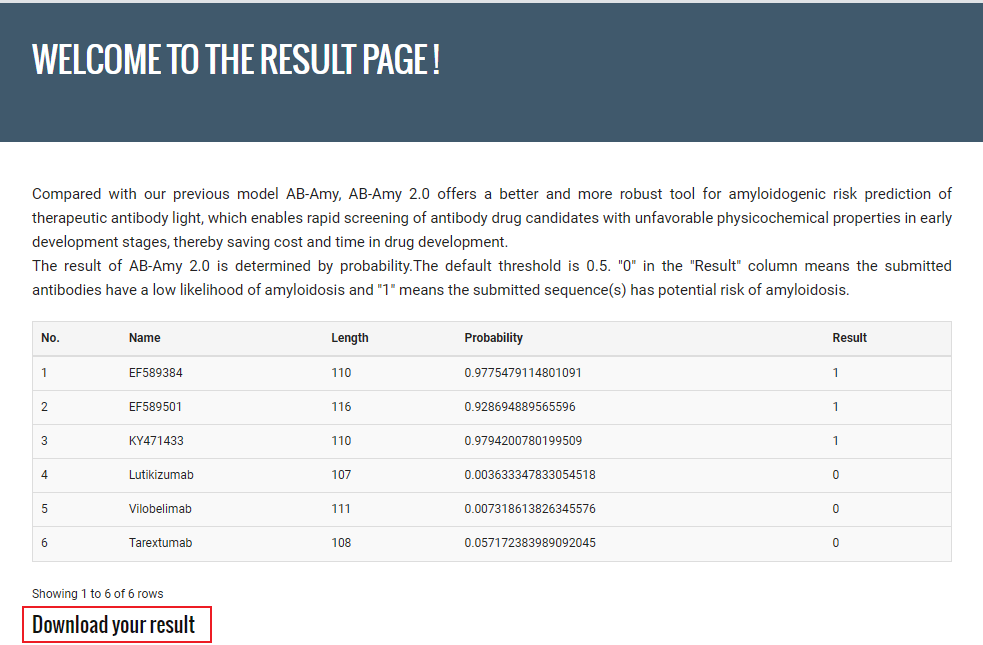
Task: Select the EF589384 name cell
Action: pos(155,373)
